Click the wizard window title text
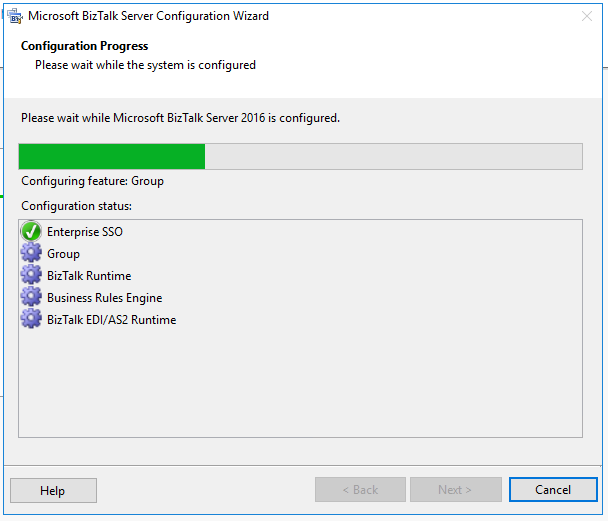Viewport: 608px width, 521px height. coord(148,16)
